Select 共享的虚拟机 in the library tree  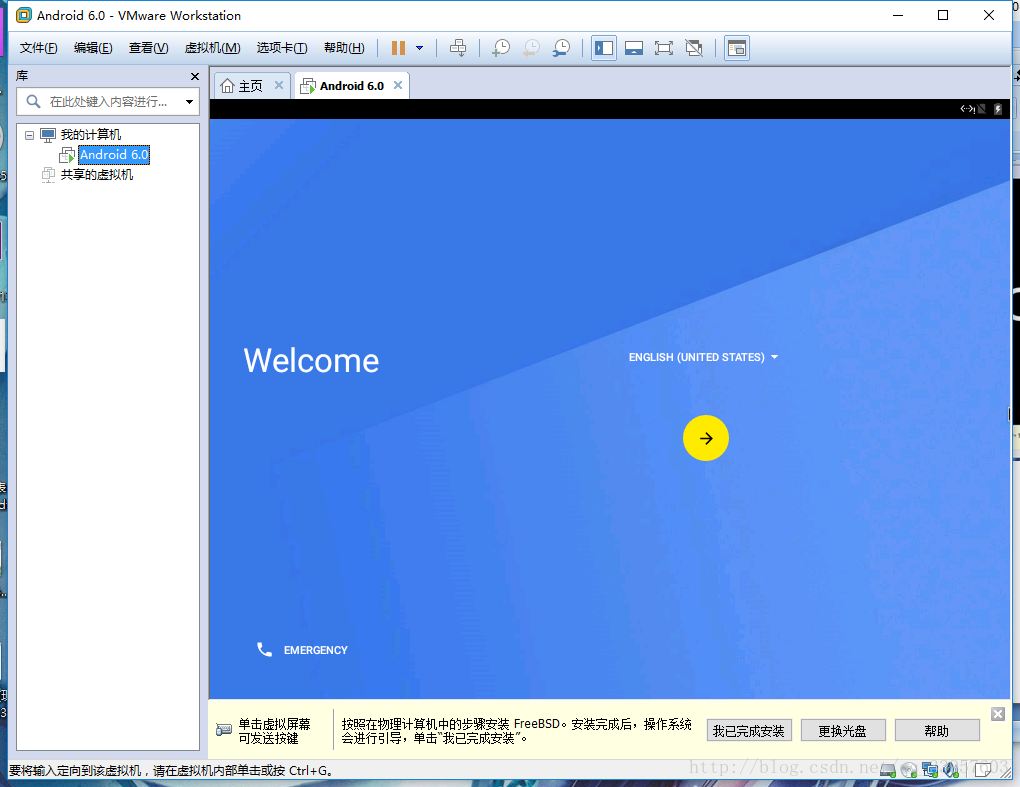click(96, 175)
